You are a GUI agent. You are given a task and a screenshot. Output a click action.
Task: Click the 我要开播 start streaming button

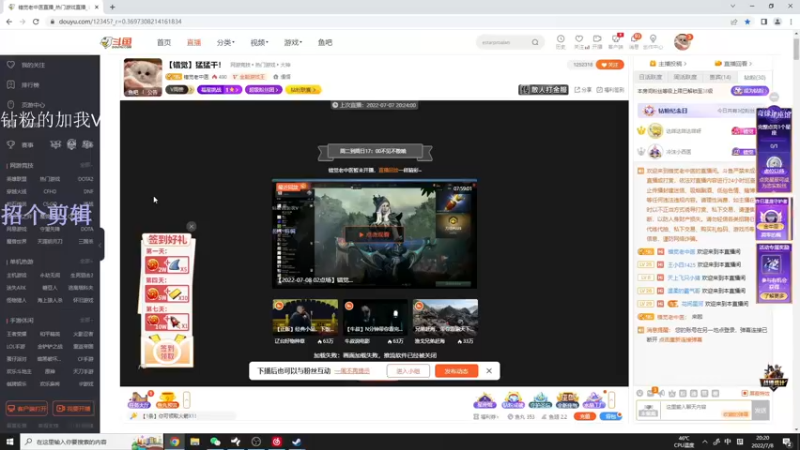point(73,409)
